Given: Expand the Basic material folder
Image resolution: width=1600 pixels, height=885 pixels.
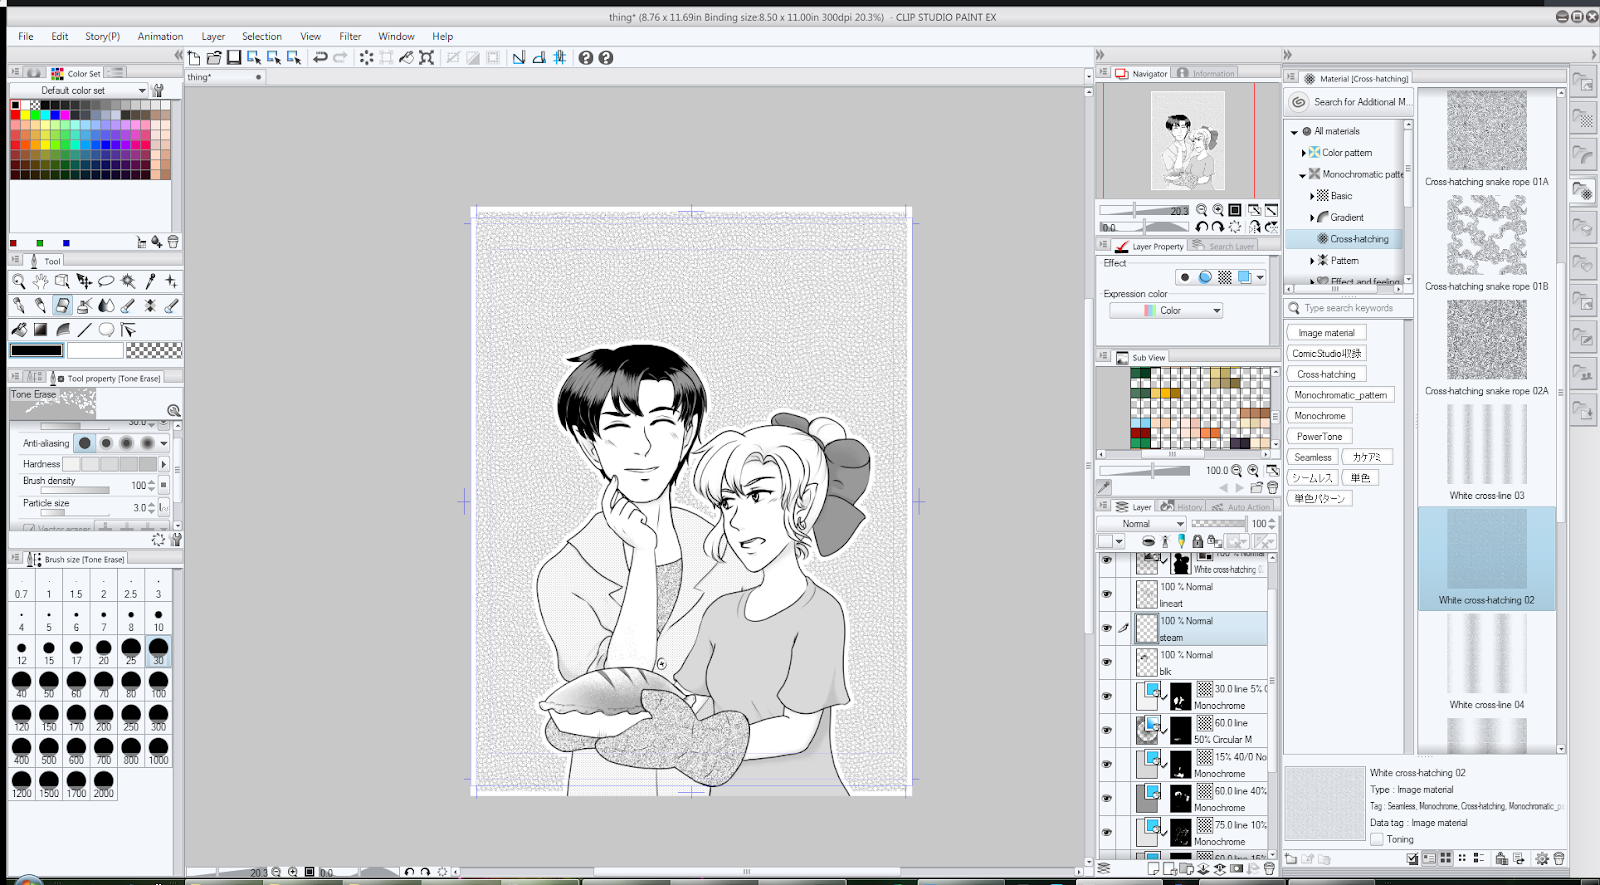Looking at the screenshot, I should [1312, 196].
